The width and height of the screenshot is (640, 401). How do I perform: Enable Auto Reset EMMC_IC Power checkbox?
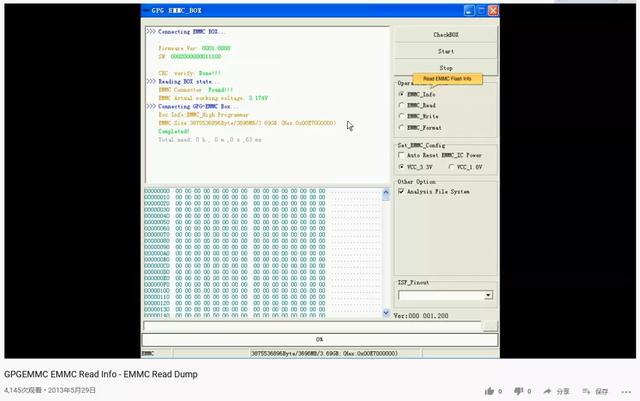point(401,155)
